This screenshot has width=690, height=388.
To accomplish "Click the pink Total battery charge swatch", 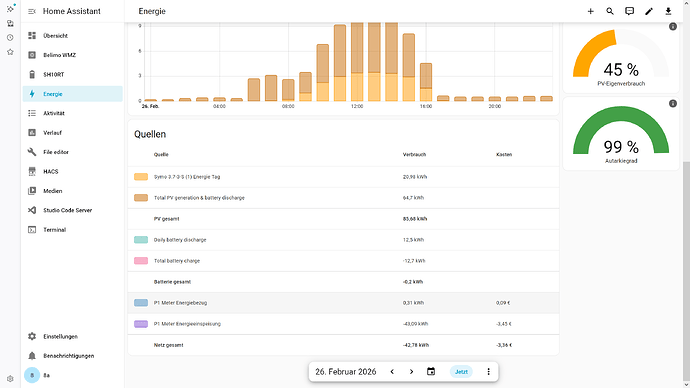I will point(141,261).
